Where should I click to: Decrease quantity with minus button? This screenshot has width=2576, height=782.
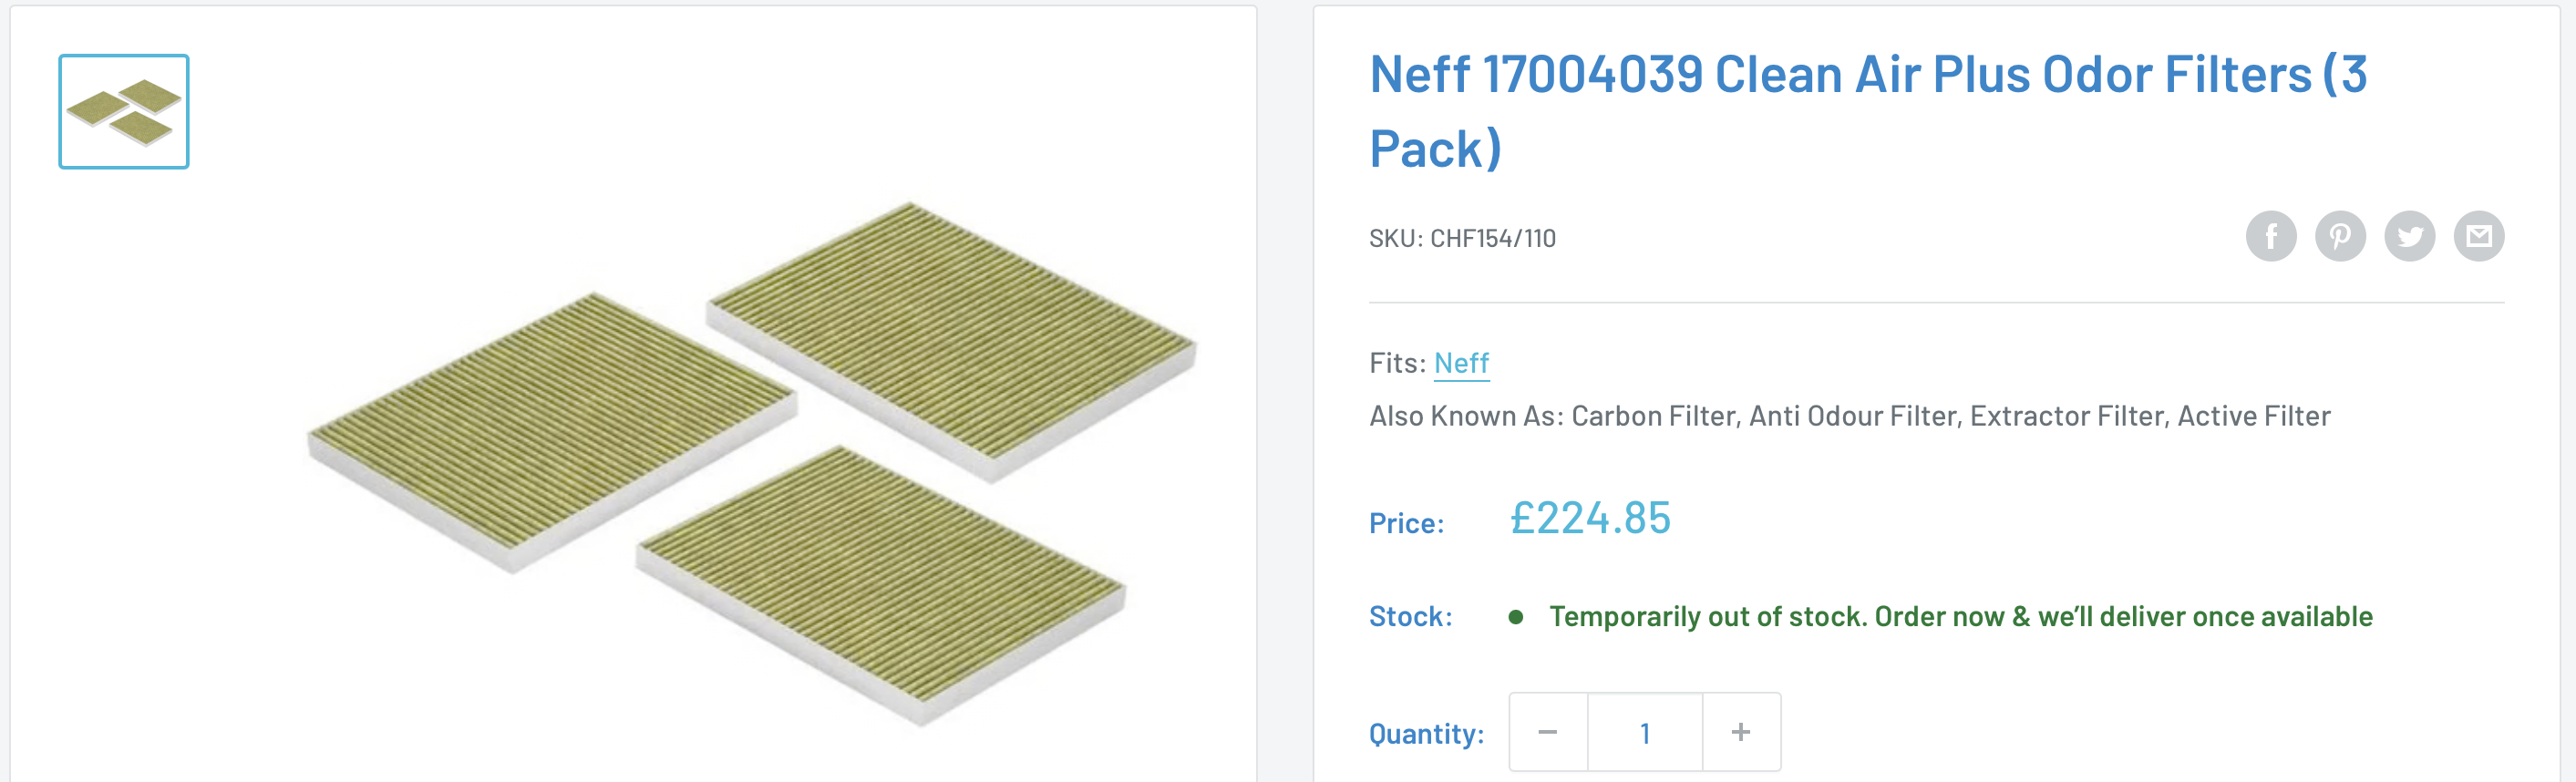[1547, 732]
